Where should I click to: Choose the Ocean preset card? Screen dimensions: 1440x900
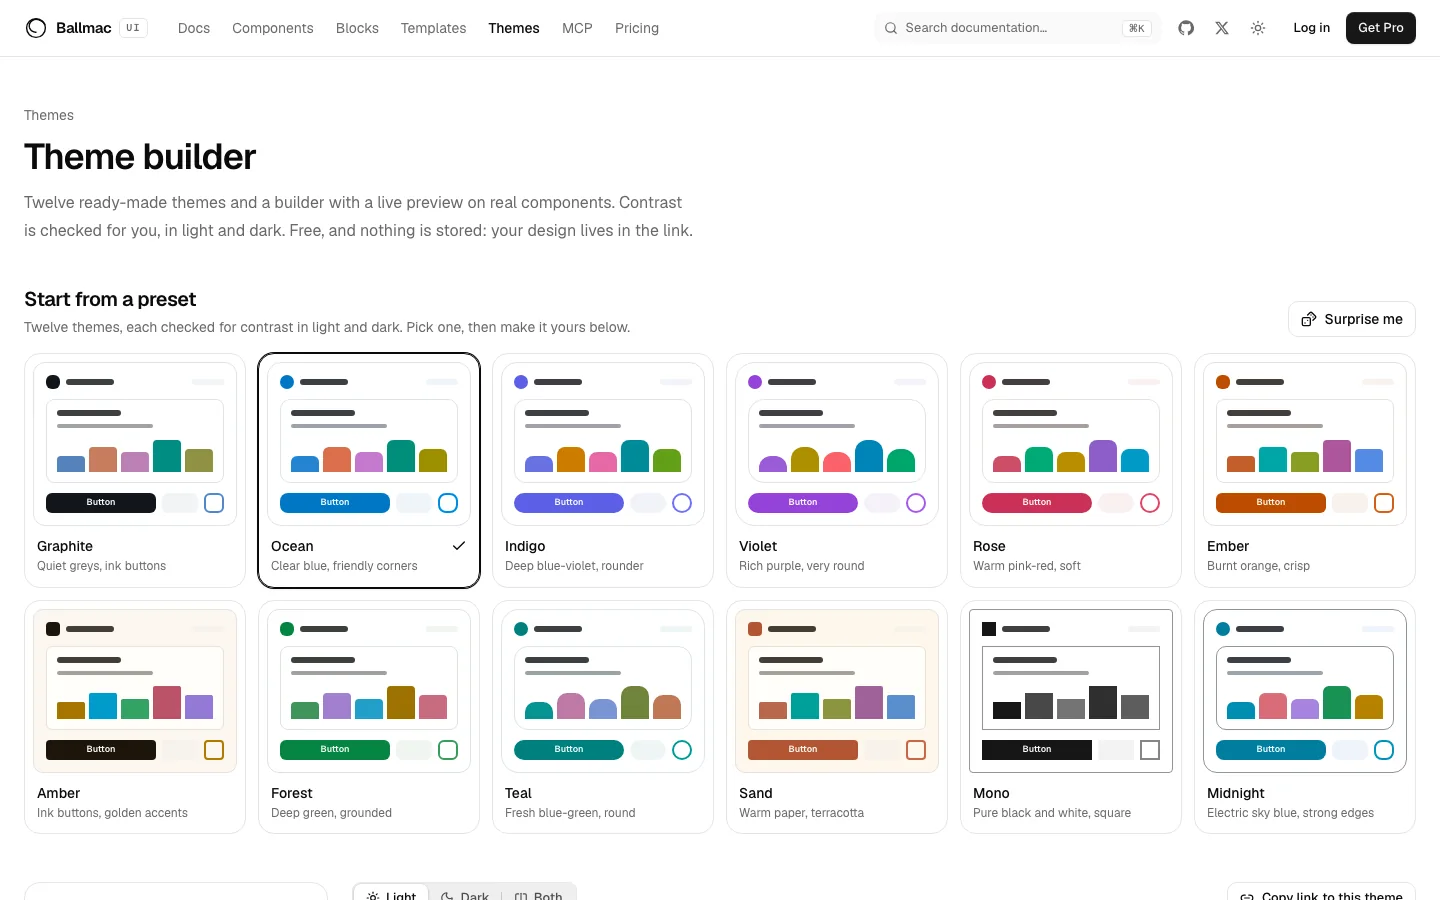(x=369, y=471)
